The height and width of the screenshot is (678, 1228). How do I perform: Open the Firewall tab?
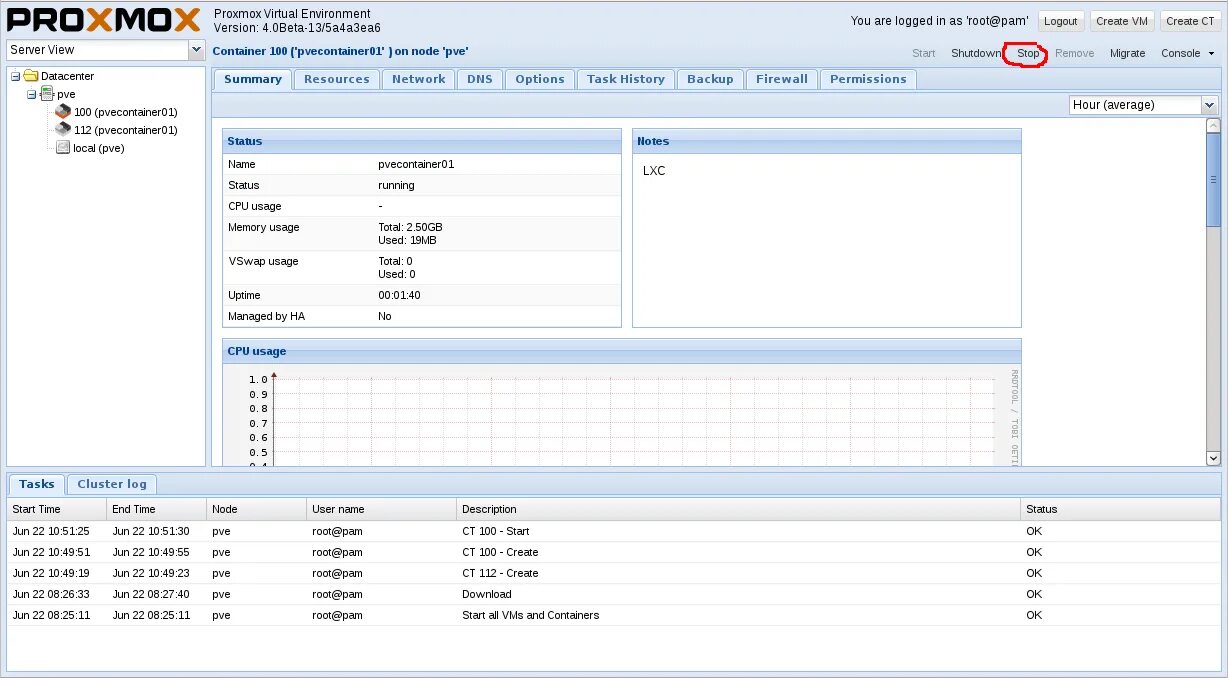(x=782, y=79)
